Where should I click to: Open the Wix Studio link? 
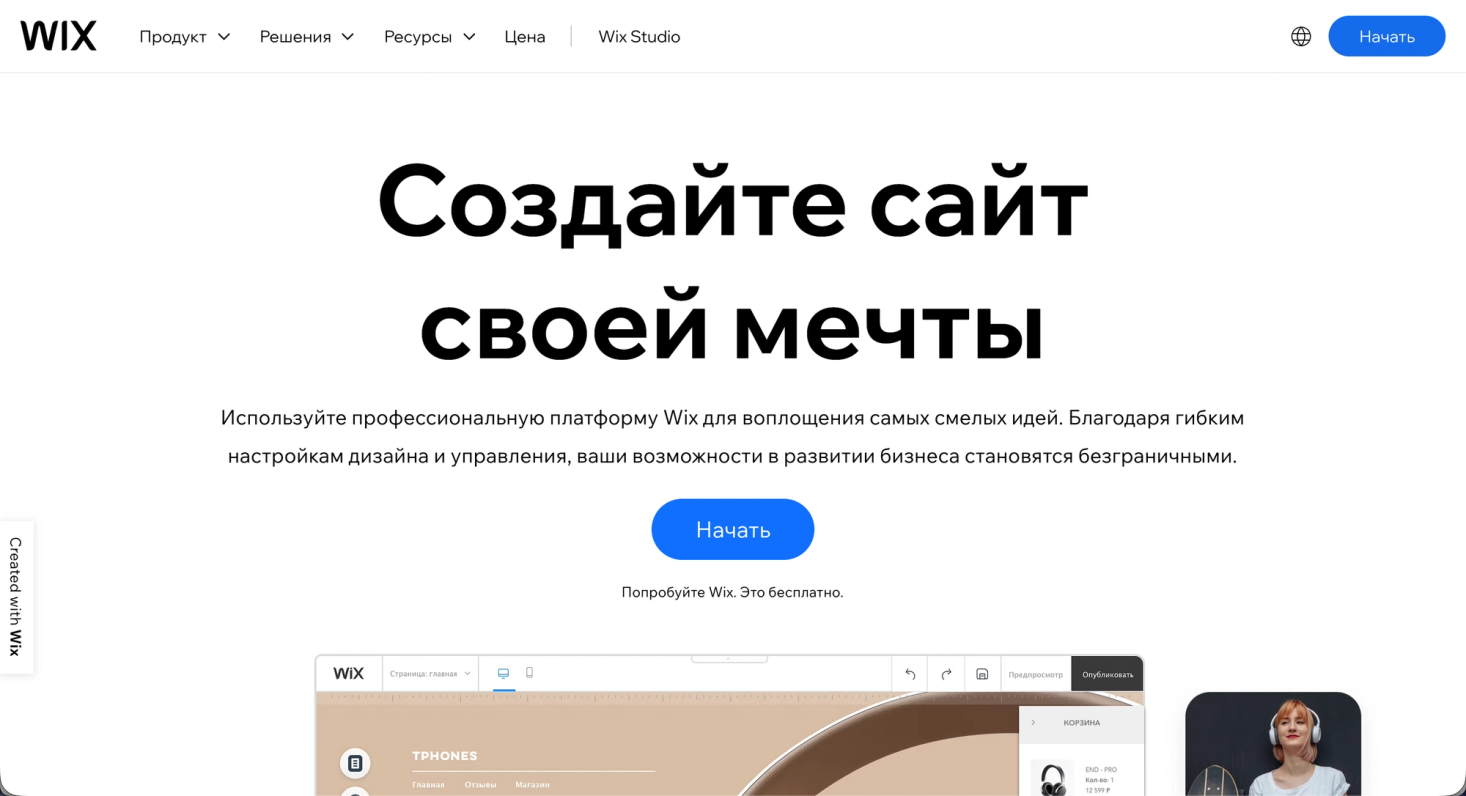point(639,36)
